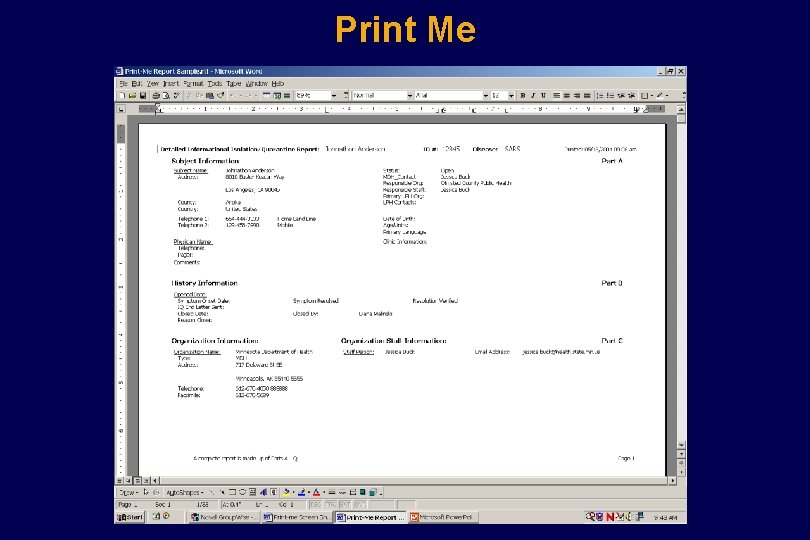Select the Oval drawing tool
The width and height of the screenshot is (810, 540).
pos(242,492)
